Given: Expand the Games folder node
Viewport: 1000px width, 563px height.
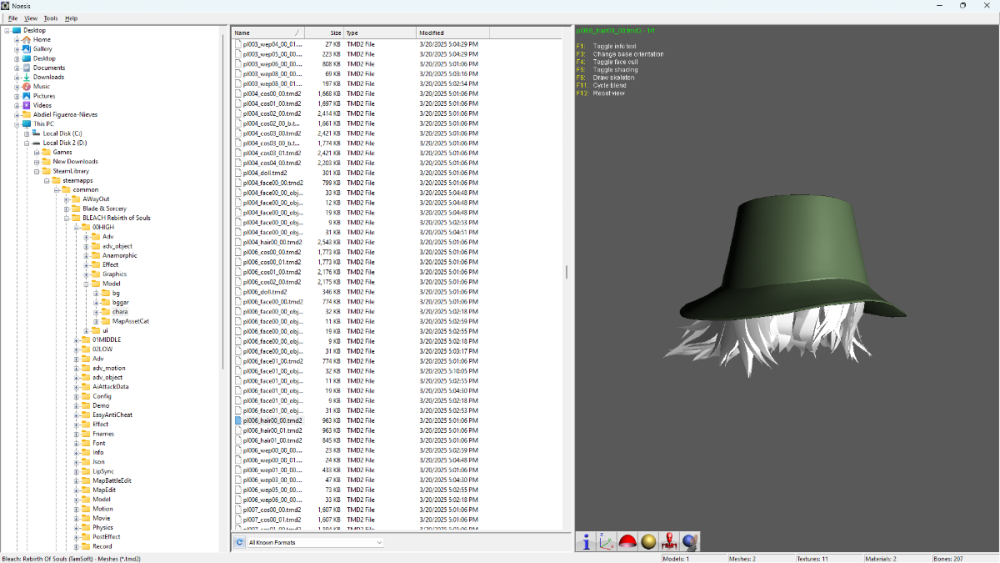Looking at the screenshot, I should (x=36, y=152).
